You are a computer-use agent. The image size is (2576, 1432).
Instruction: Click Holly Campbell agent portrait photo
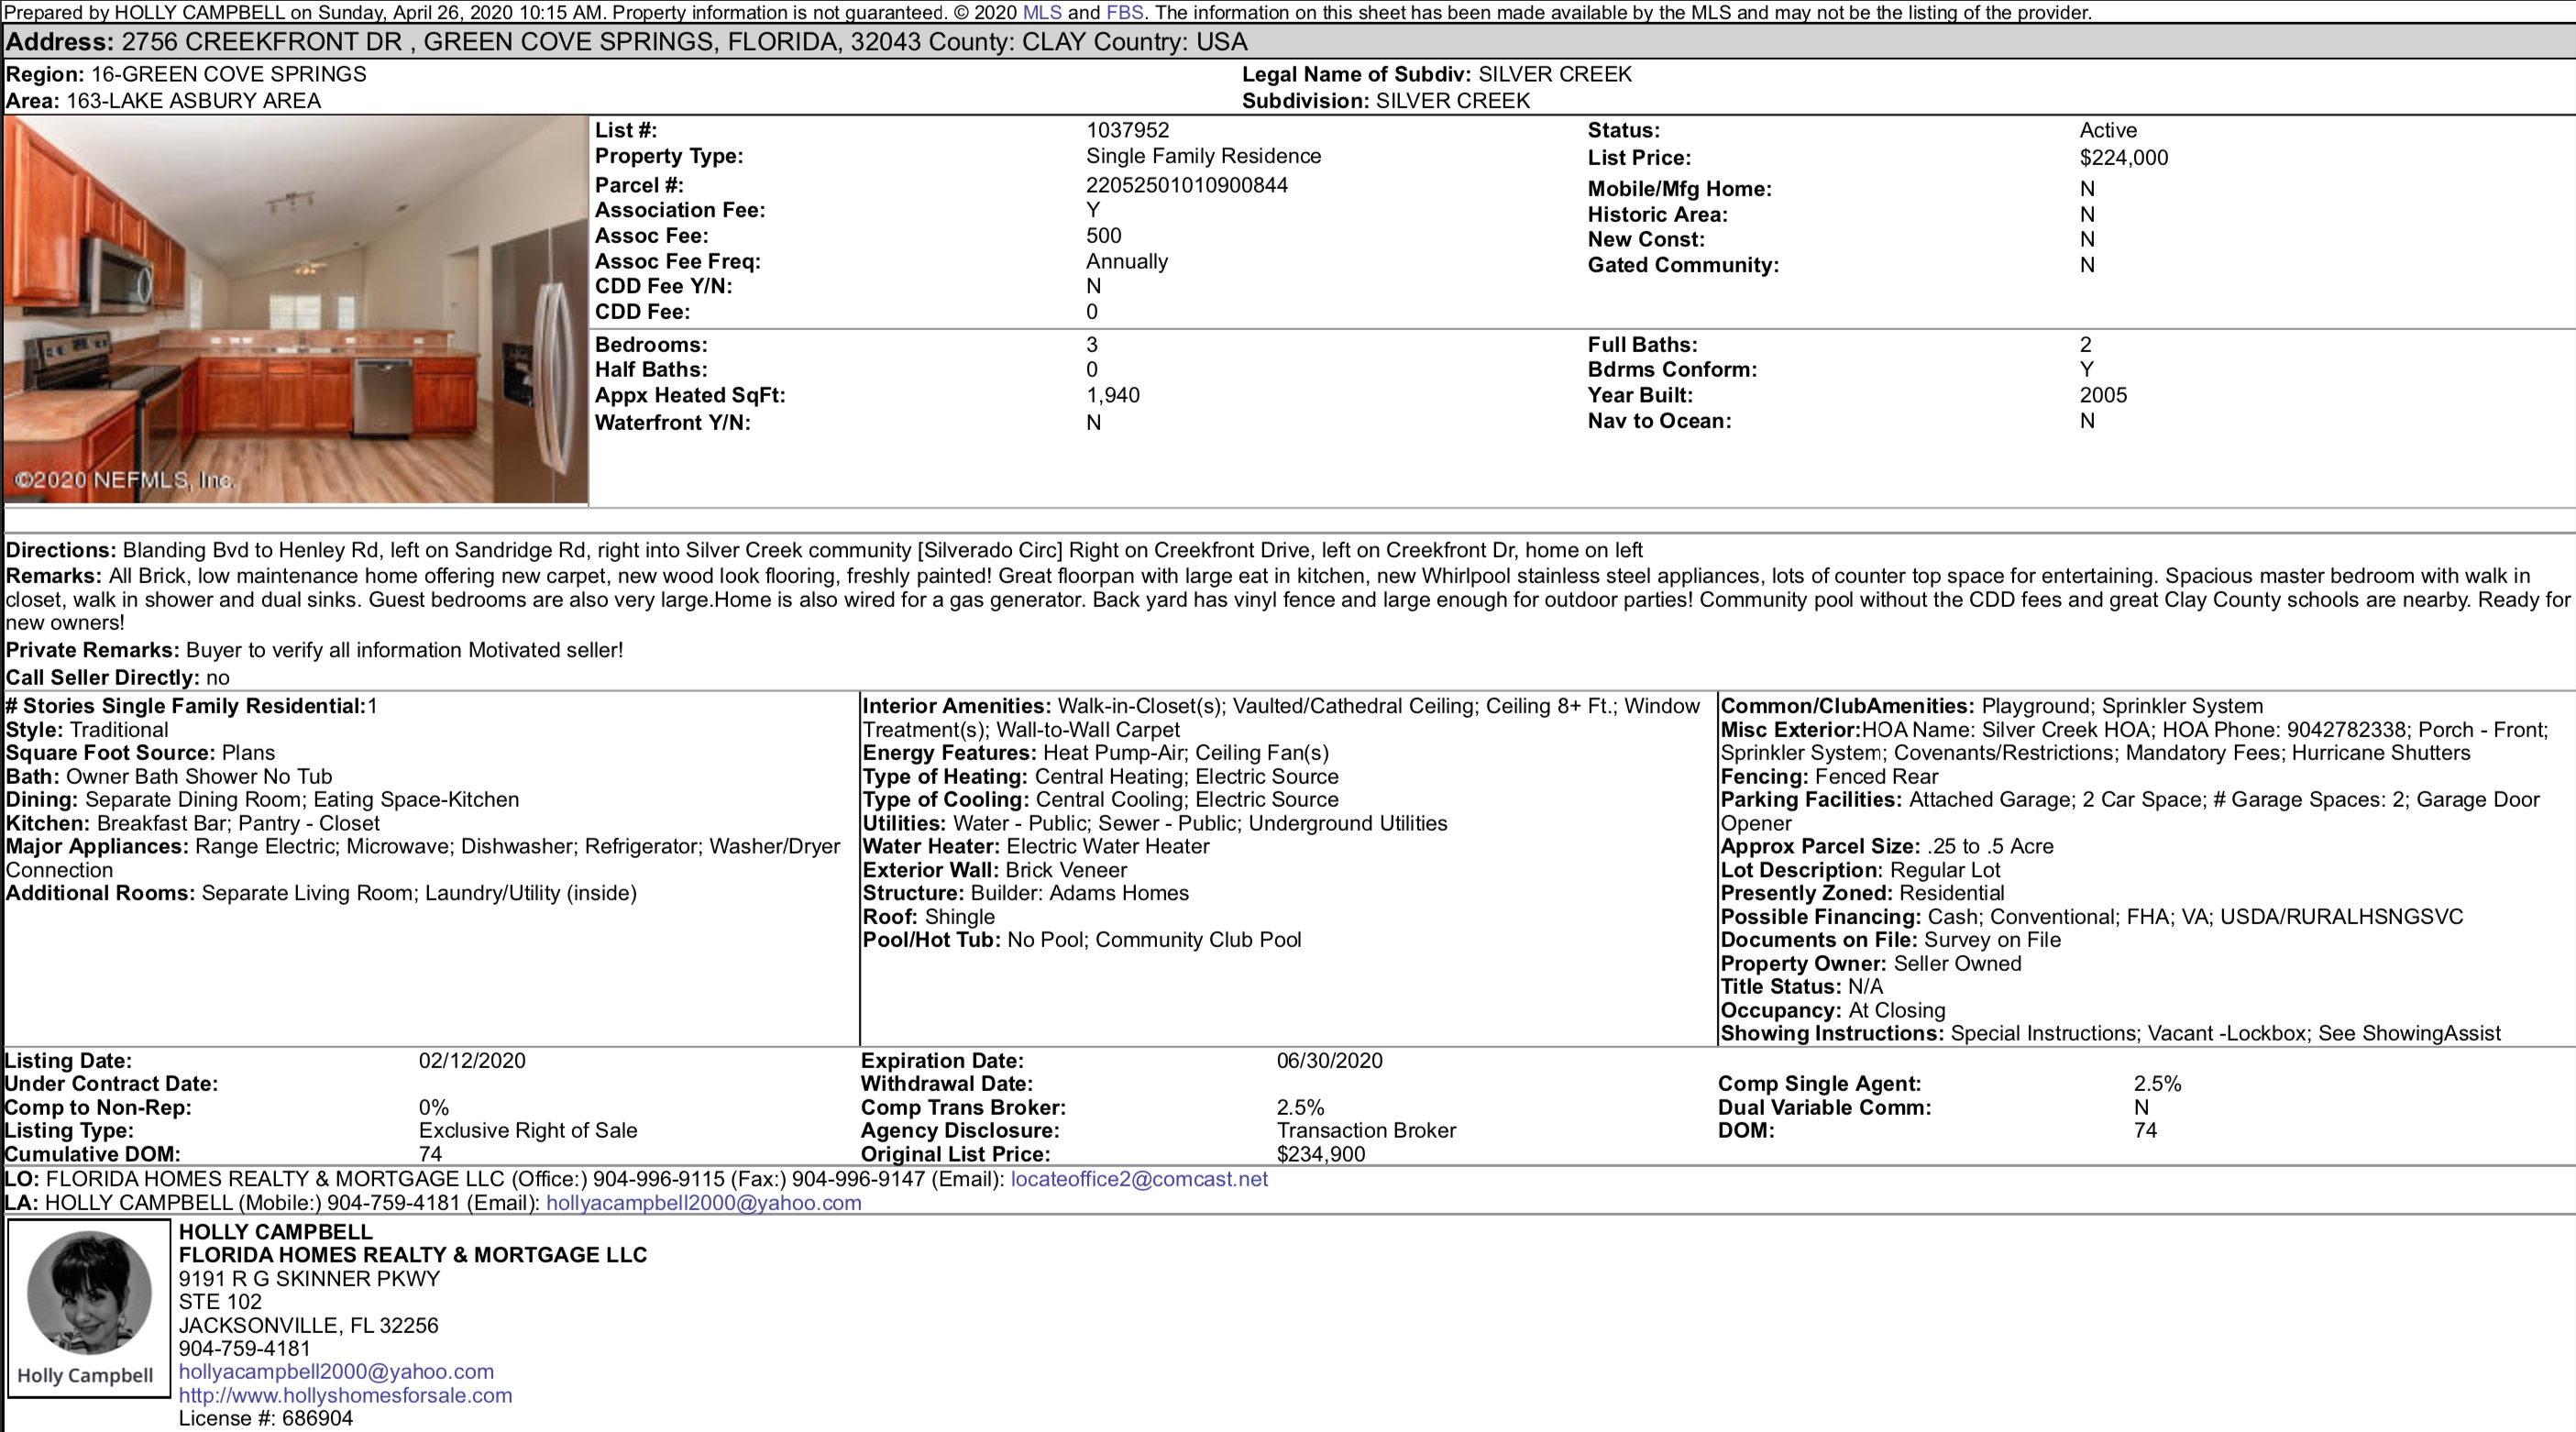click(89, 1308)
